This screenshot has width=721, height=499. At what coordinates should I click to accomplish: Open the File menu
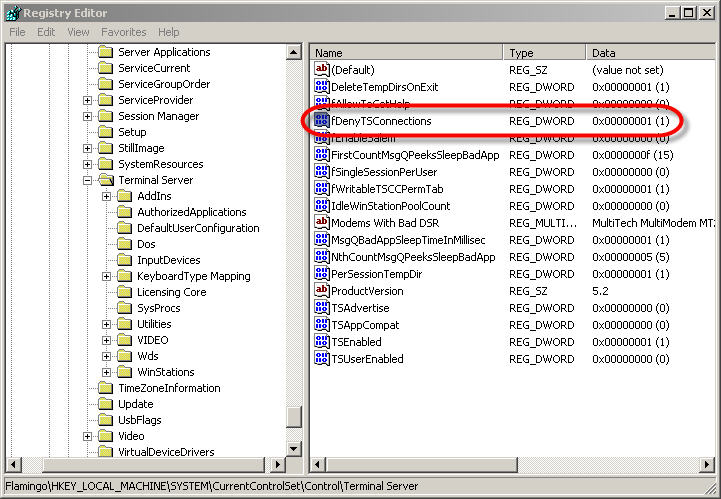click(x=17, y=32)
